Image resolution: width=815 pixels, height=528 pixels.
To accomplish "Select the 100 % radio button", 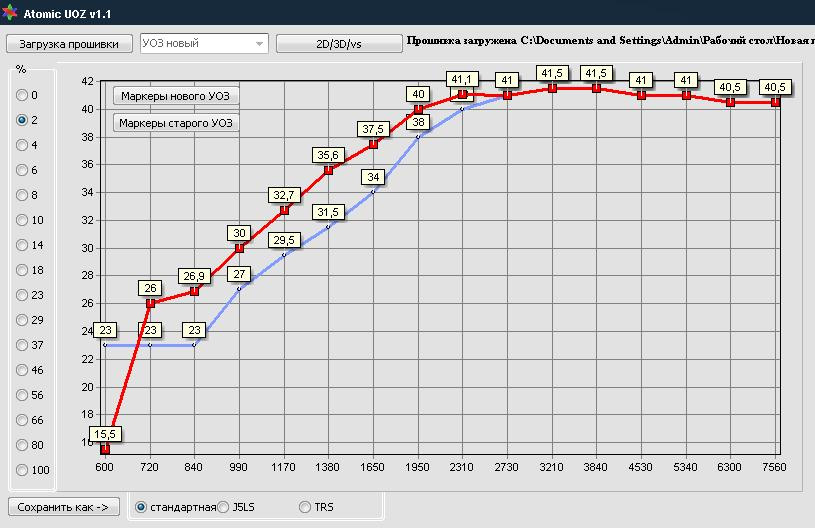I will point(22,470).
